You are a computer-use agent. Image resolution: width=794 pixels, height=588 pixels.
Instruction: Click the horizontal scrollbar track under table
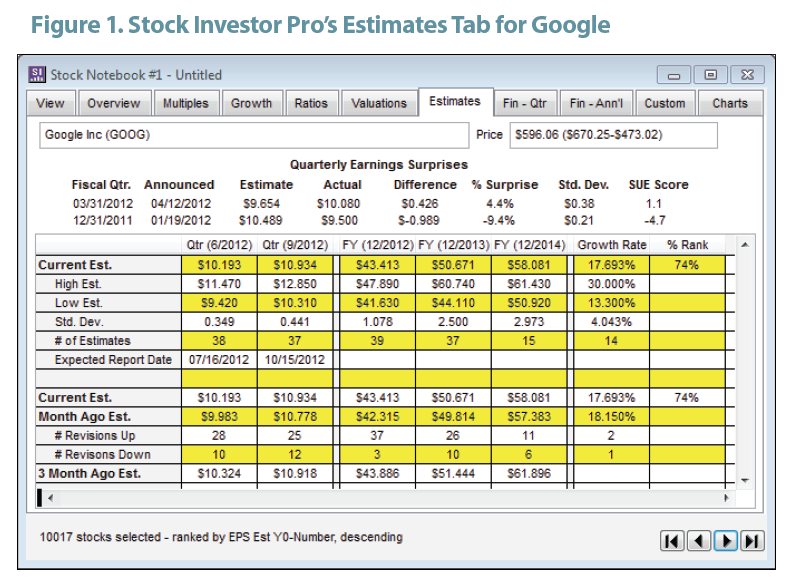[x=388, y=498]
